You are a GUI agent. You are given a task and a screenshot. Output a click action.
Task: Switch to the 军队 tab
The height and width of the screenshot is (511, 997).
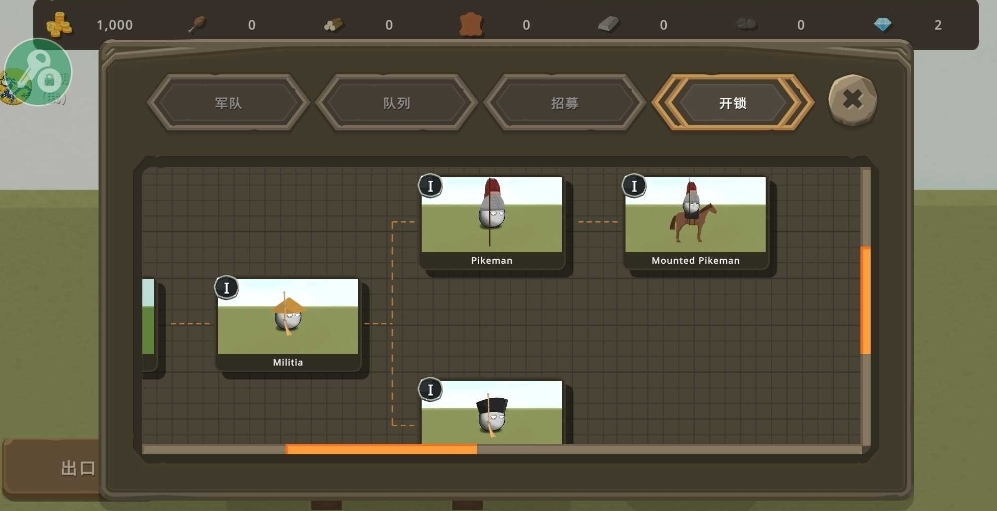[x=228, y=102]
